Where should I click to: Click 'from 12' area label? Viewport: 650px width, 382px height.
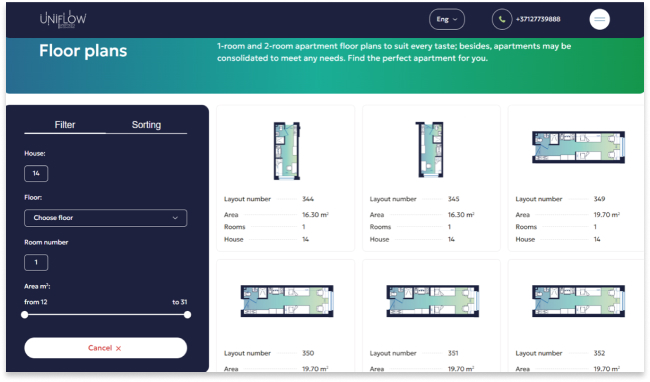tap(36, 302)
